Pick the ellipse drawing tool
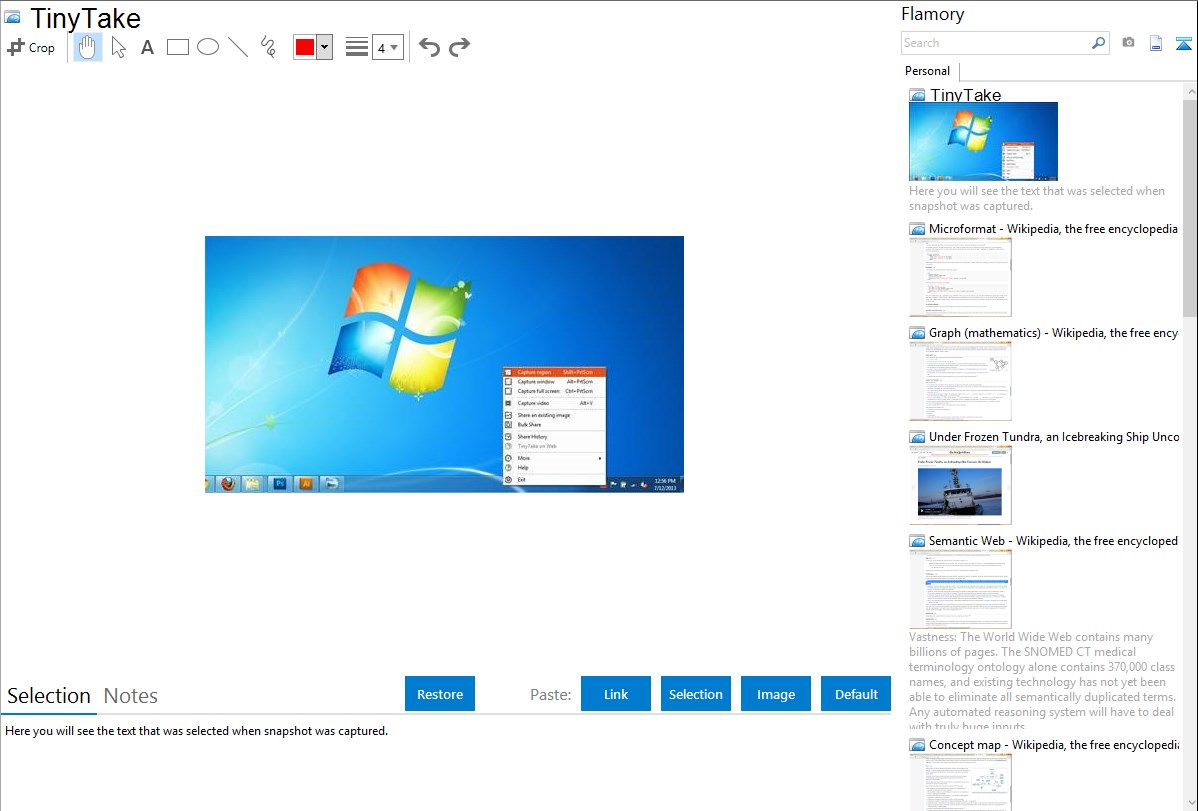This screenshot has height=811, width=1198. (208, 47)
